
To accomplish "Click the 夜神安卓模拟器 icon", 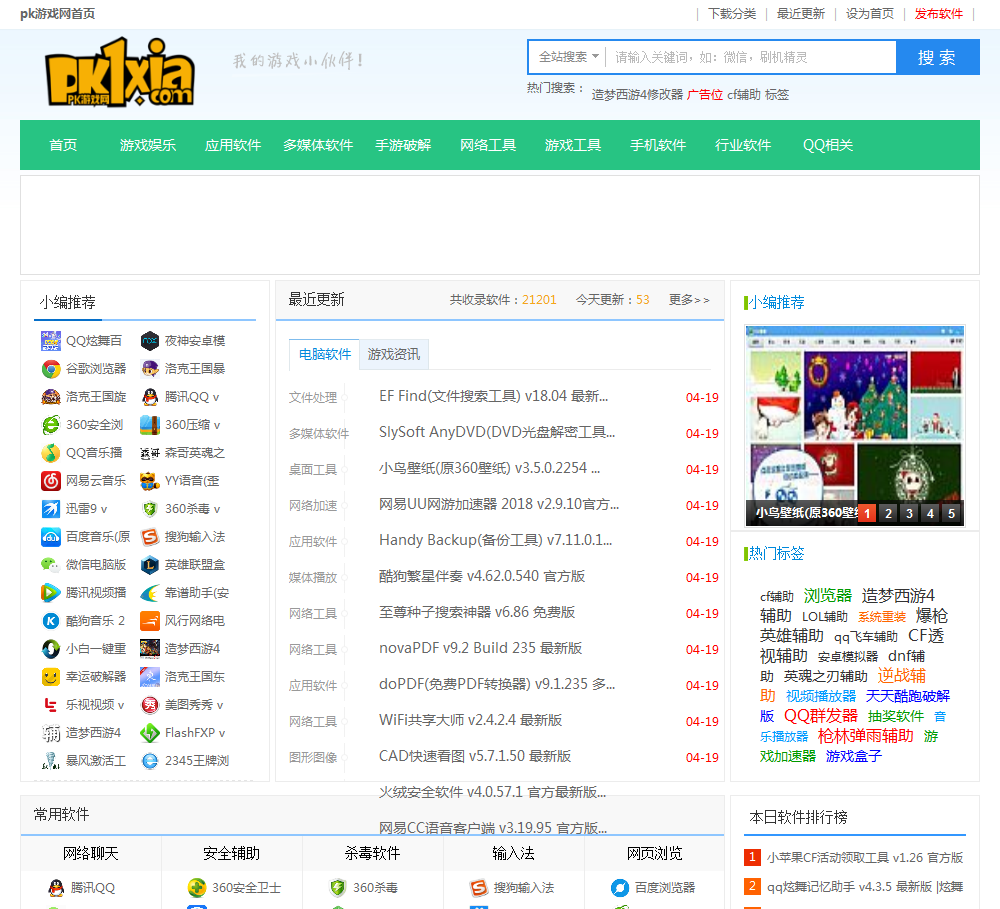I will 150,341.
